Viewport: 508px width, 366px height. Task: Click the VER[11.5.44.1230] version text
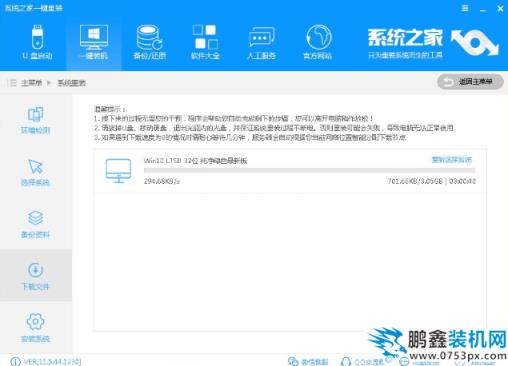coord(52,362)
